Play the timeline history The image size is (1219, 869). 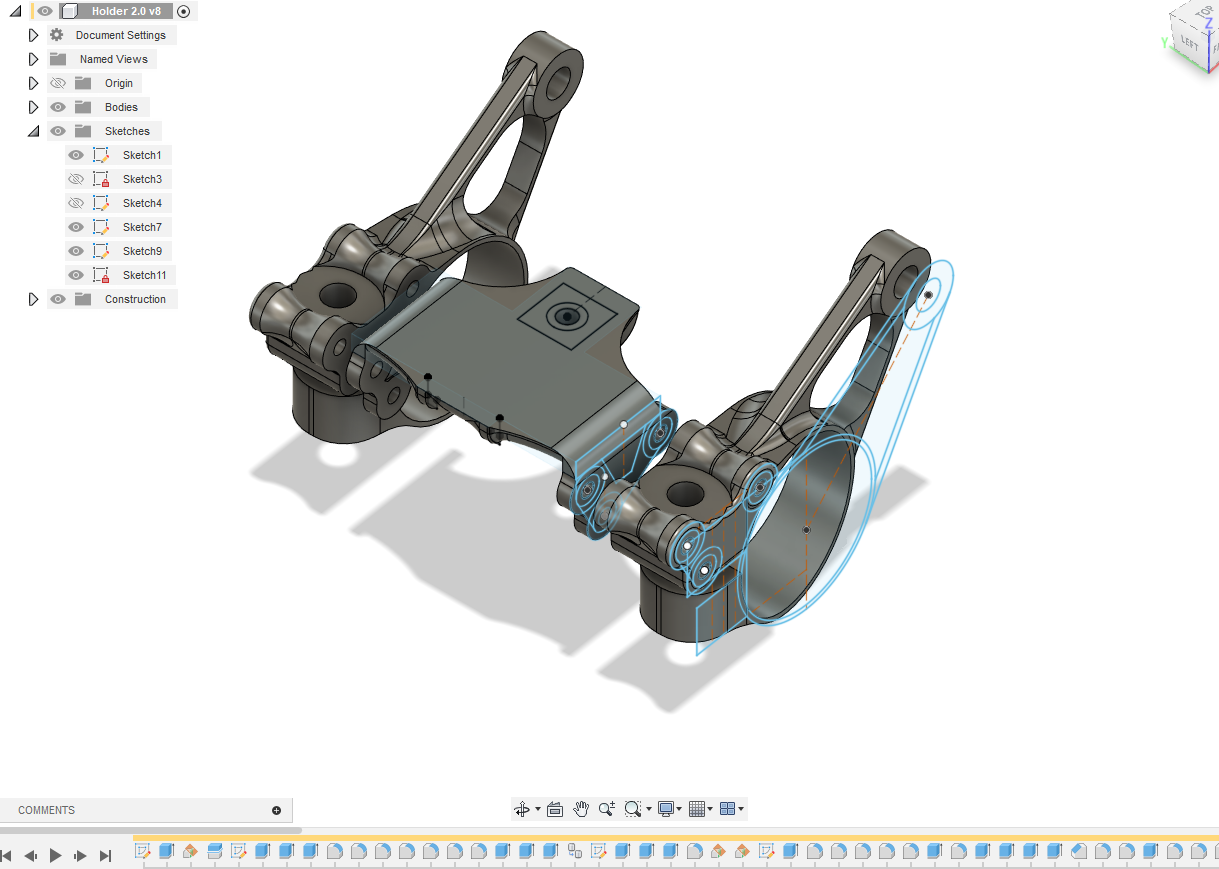(56, 855)
